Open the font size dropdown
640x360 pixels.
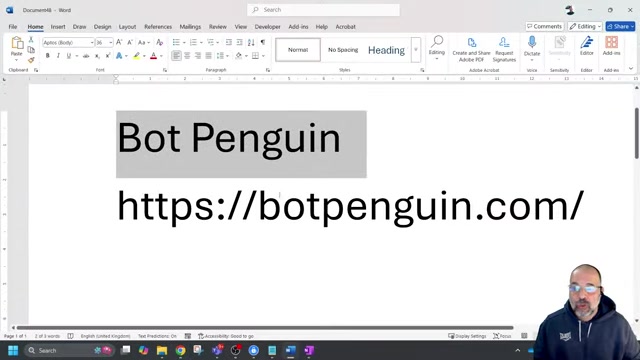(x=111, y=42)
